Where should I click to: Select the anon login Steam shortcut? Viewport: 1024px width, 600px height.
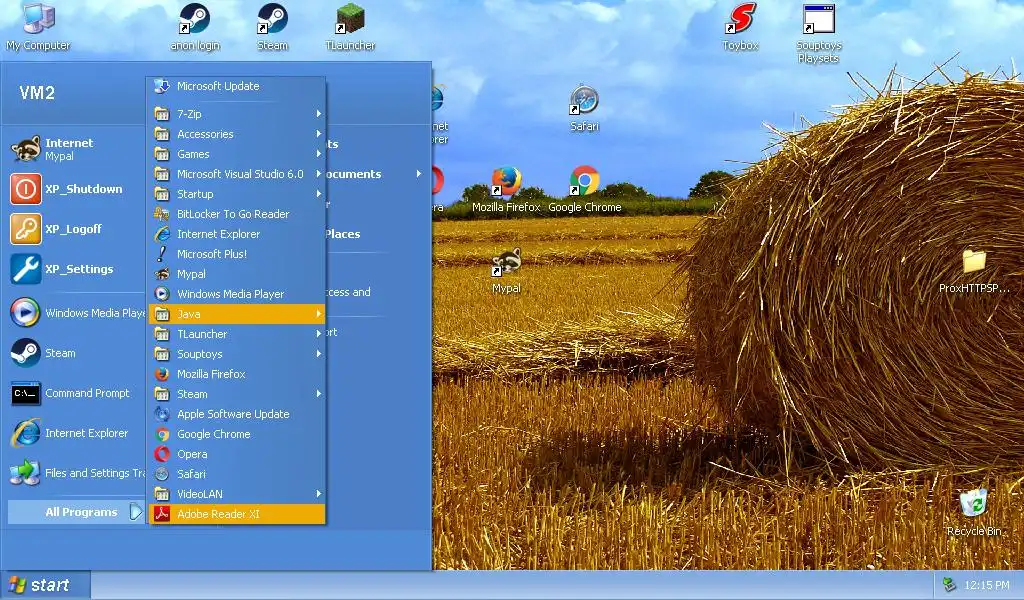(195, 26)
